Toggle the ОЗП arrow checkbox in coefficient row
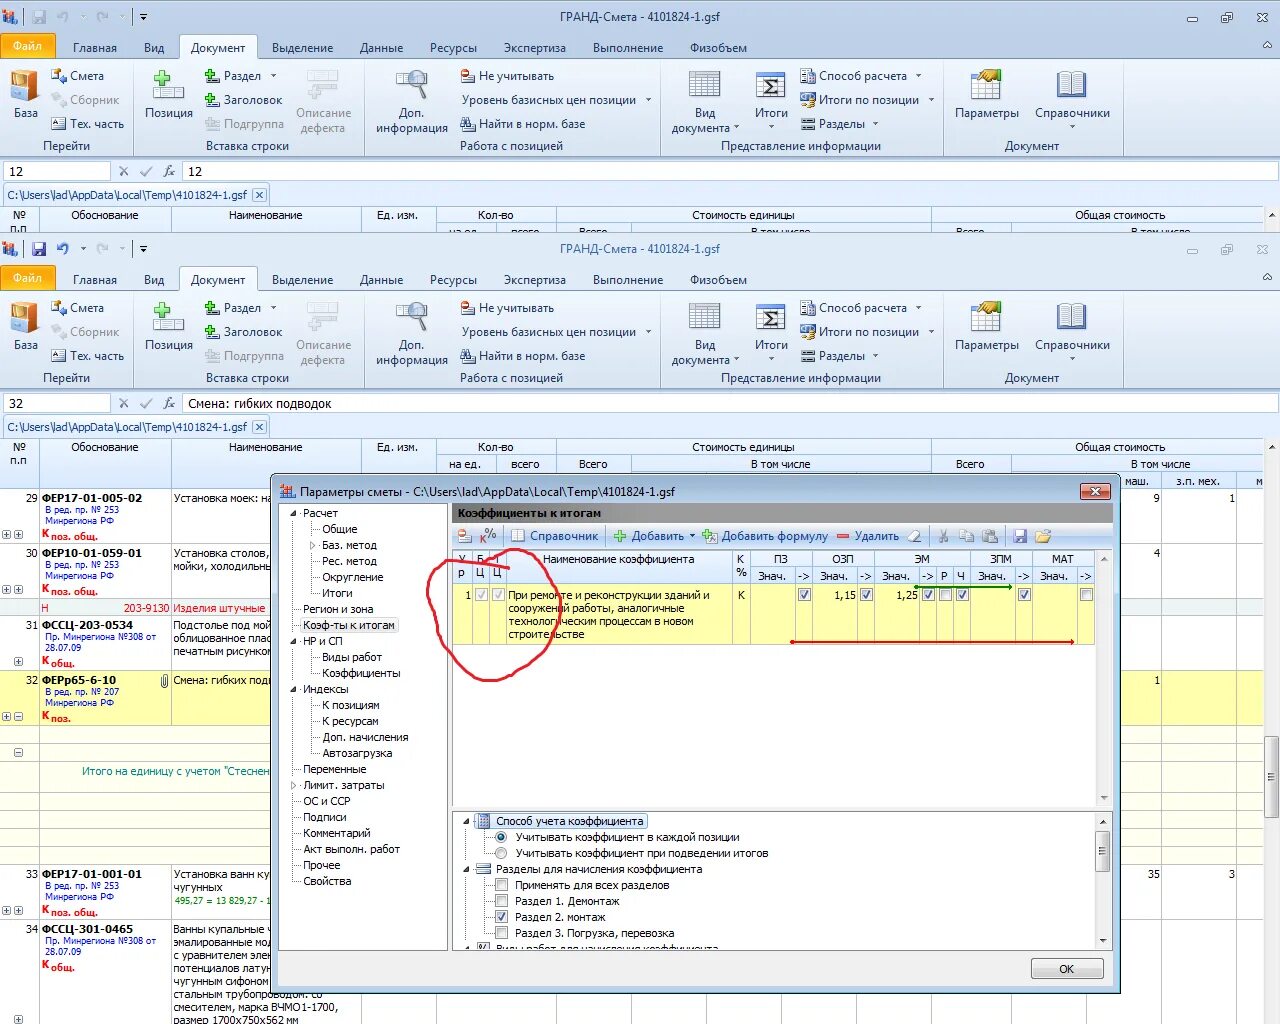1280x1024 pixels. [866, 595]
